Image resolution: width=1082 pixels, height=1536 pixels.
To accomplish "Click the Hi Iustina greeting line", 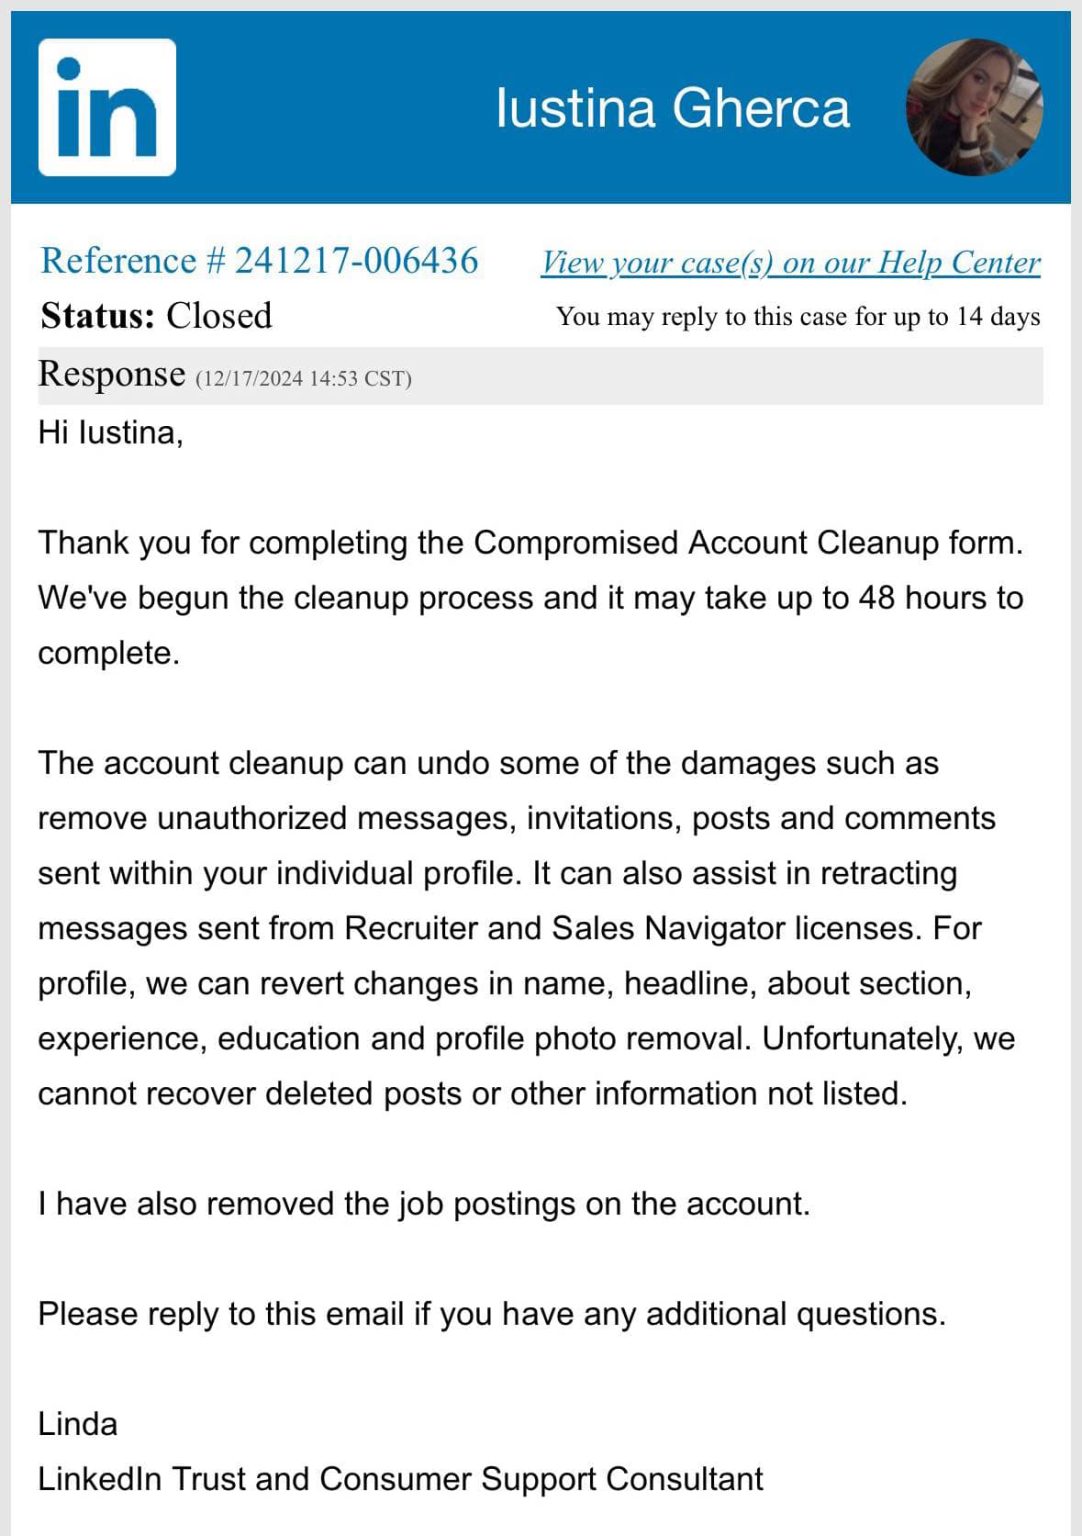I will pos(110,432).
